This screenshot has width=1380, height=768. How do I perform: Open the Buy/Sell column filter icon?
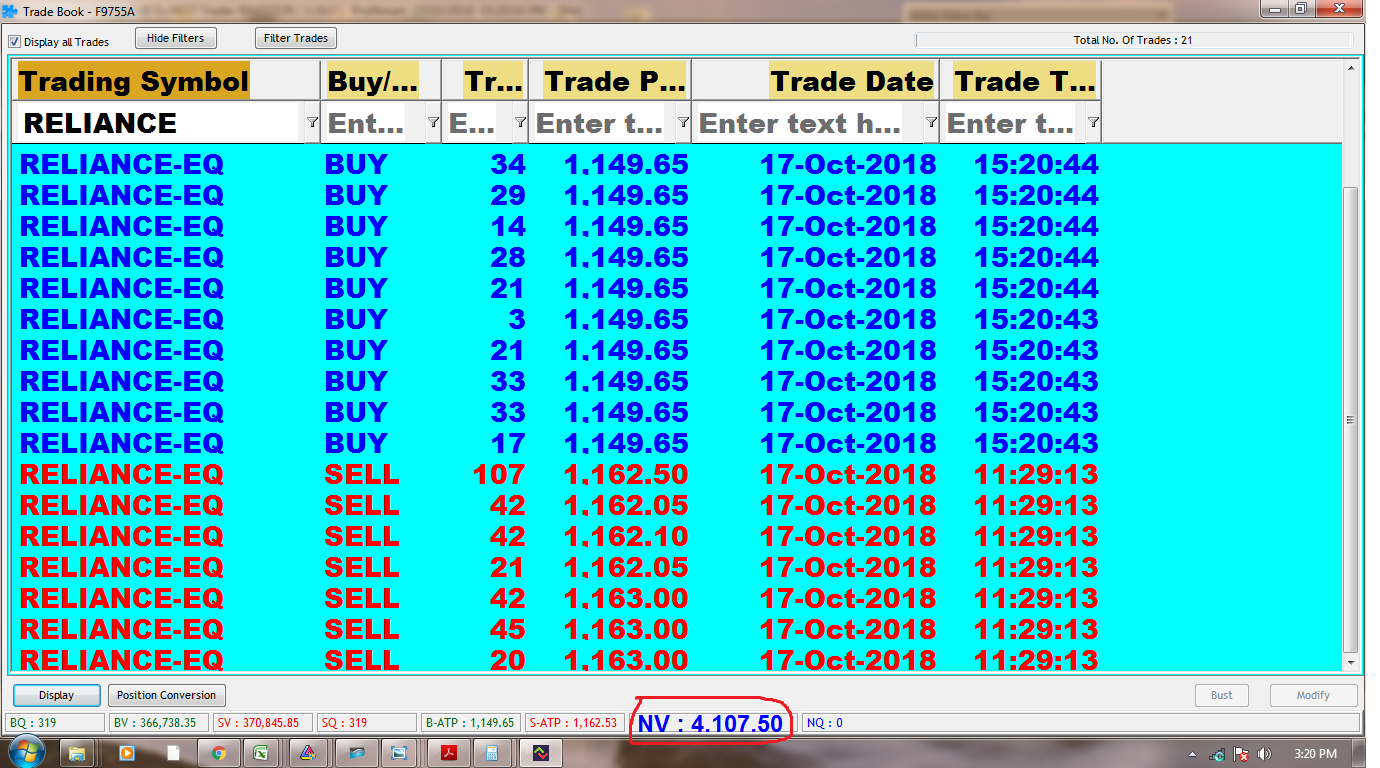tap(433, 122)
